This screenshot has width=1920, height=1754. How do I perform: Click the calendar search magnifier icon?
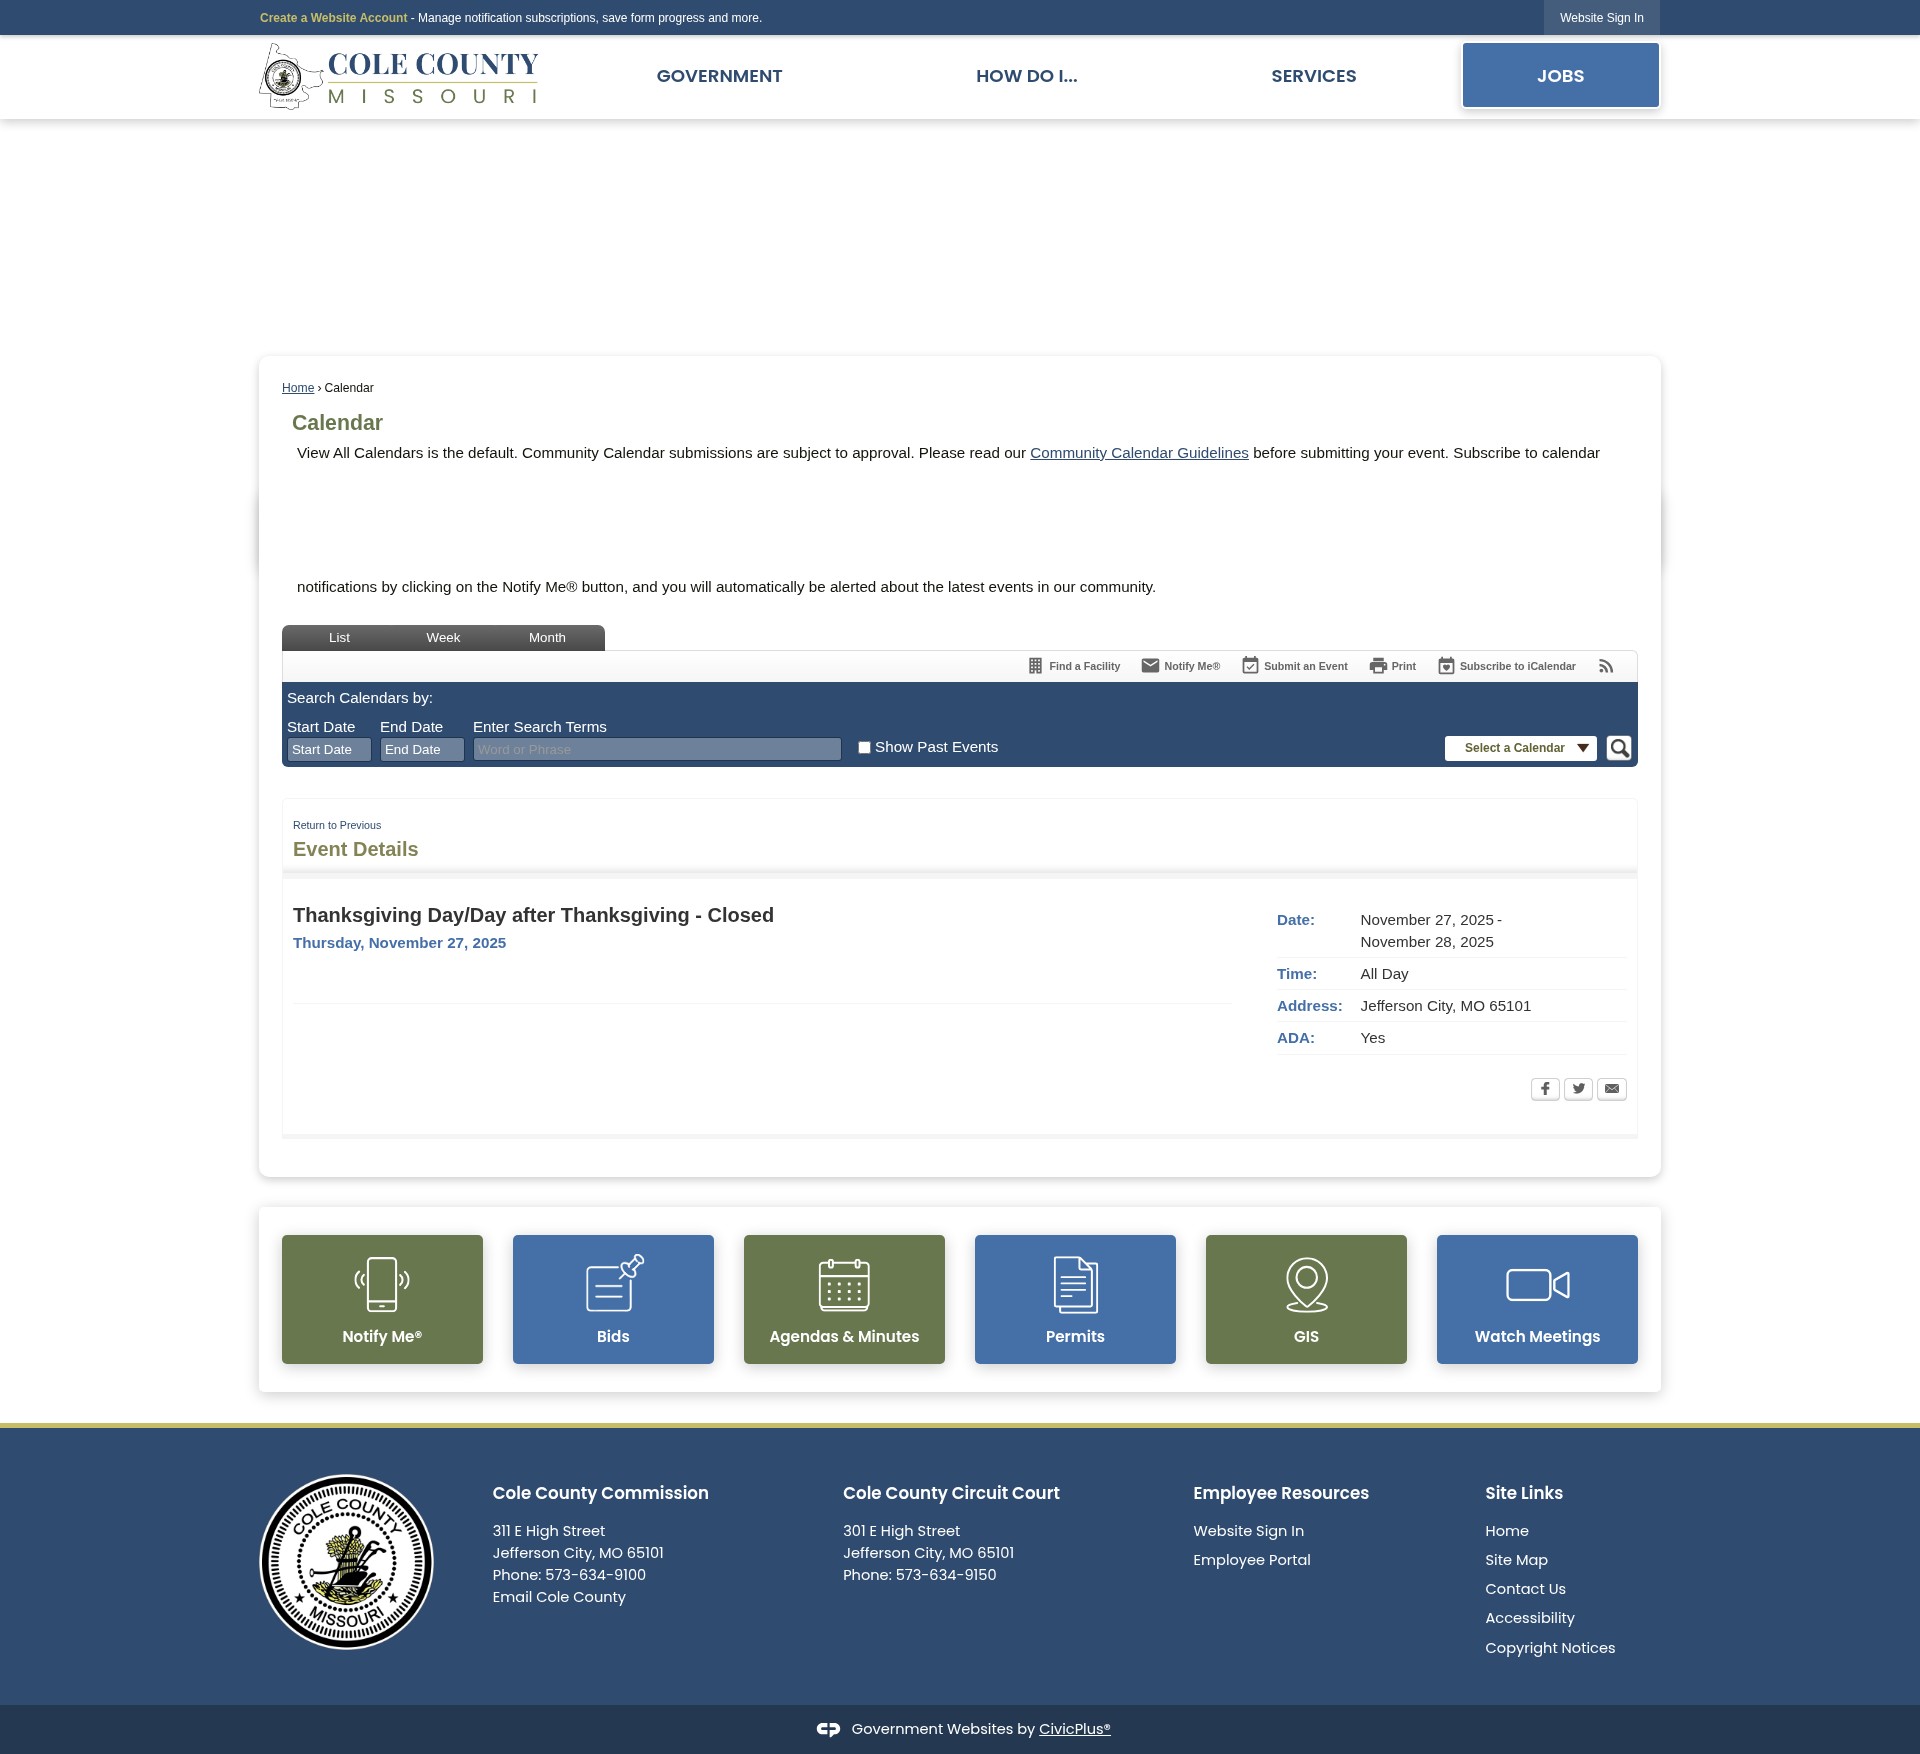[1619, 748]
